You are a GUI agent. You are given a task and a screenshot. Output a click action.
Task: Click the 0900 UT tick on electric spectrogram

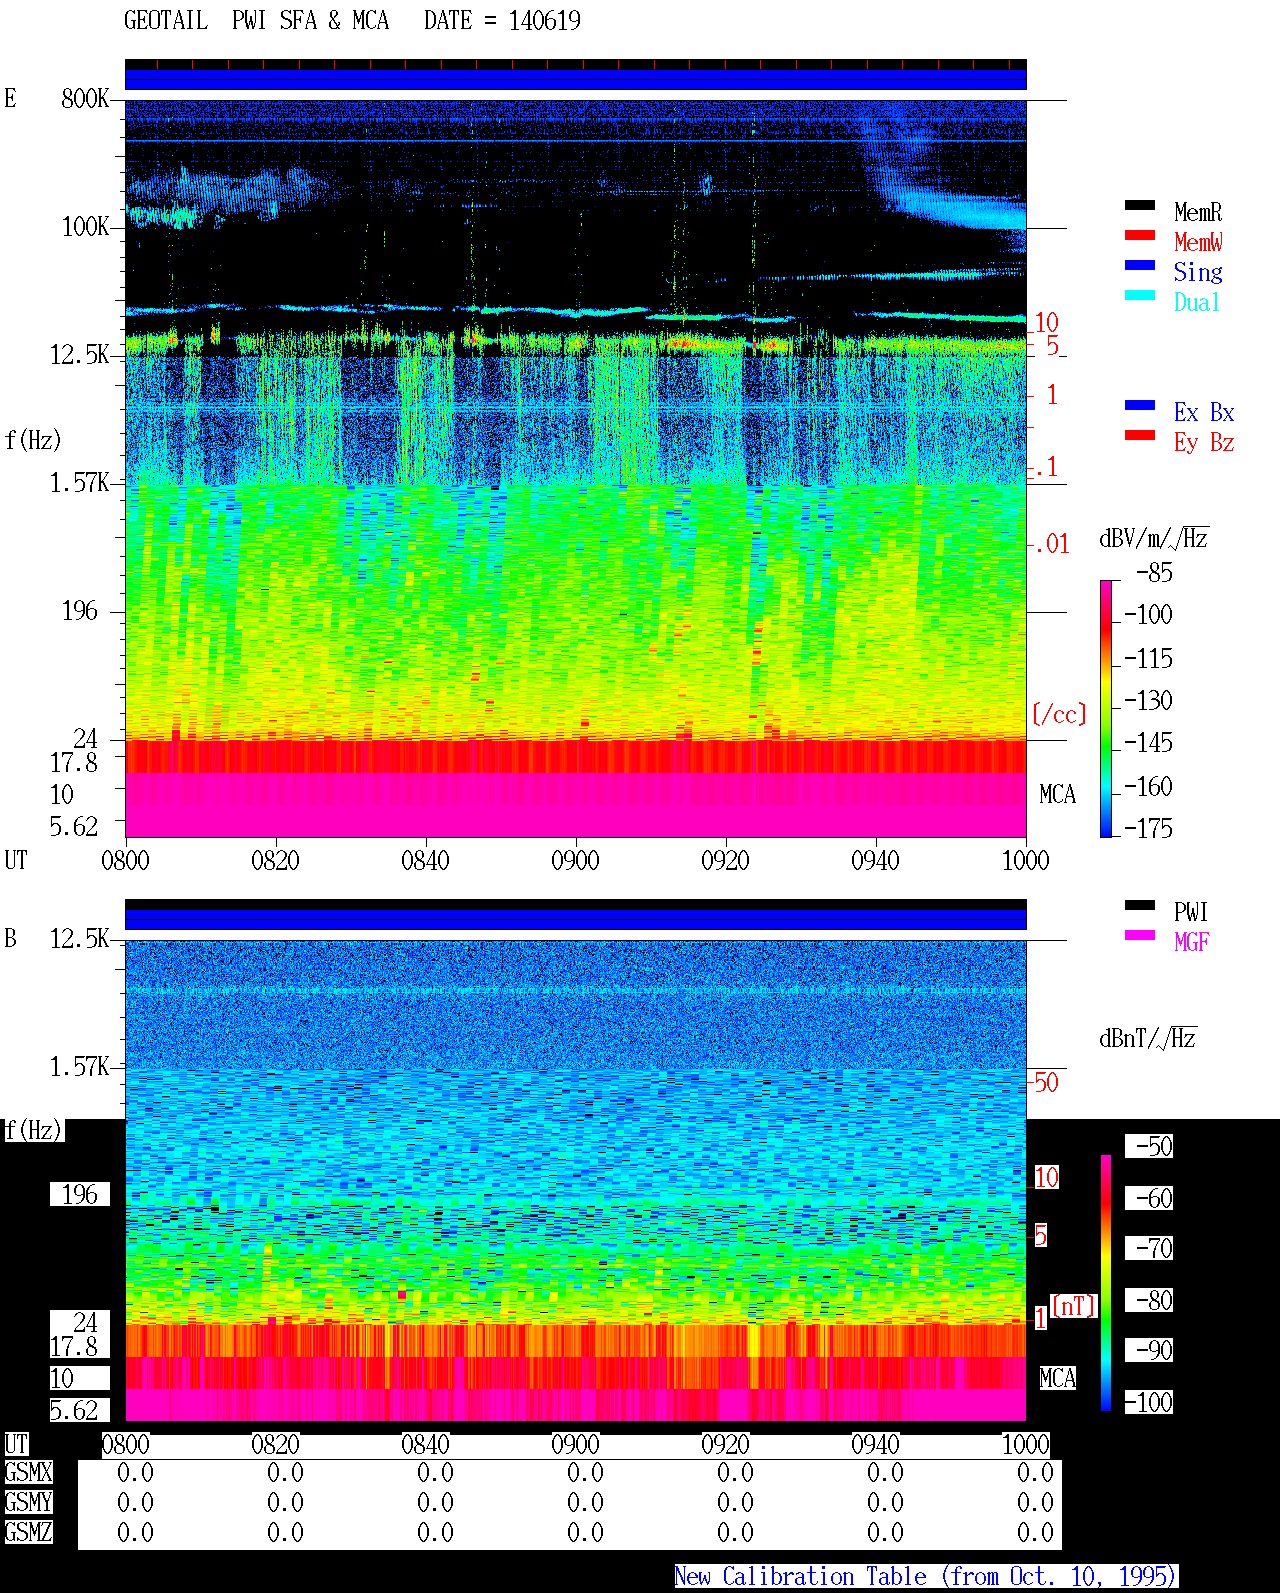coord(575,860)
